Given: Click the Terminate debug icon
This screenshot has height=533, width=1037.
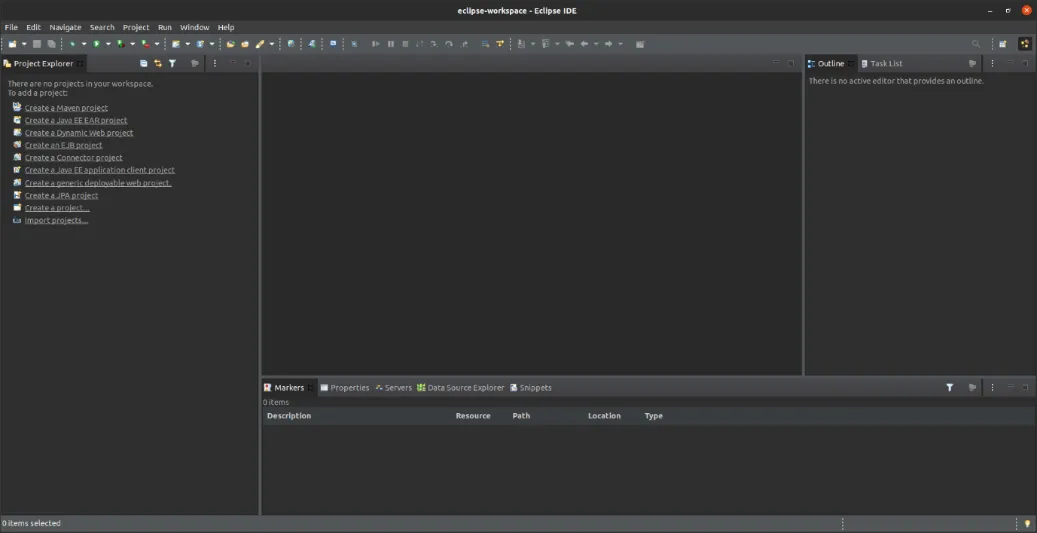Looking at the screenshot, I should 405,44.
